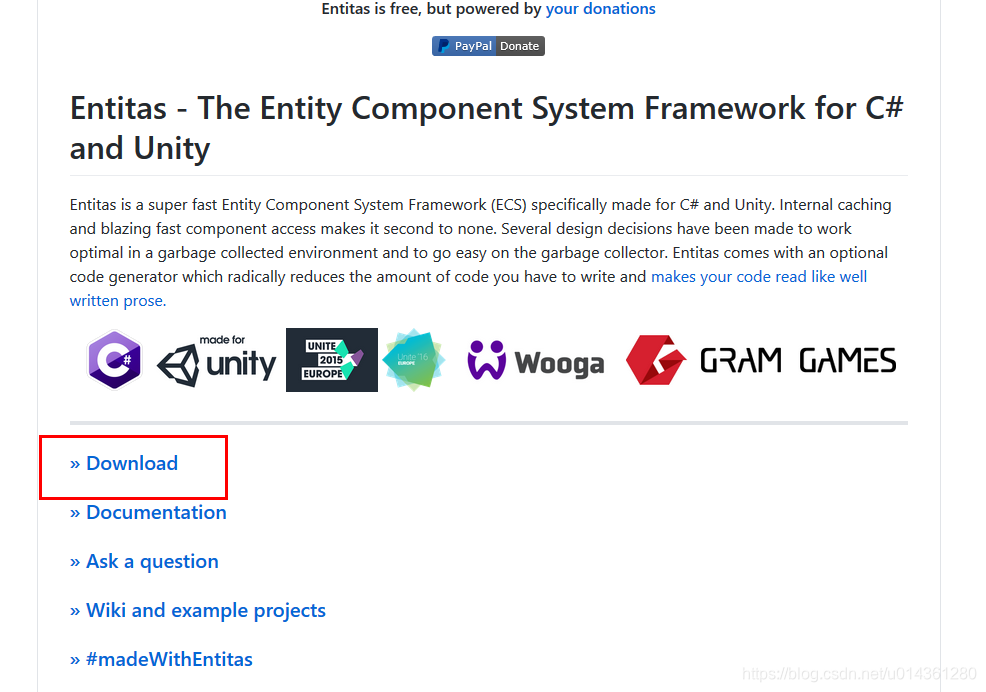986x692 pixels.
Task: Select the Gram Games logo
Action: coord(762,360)
